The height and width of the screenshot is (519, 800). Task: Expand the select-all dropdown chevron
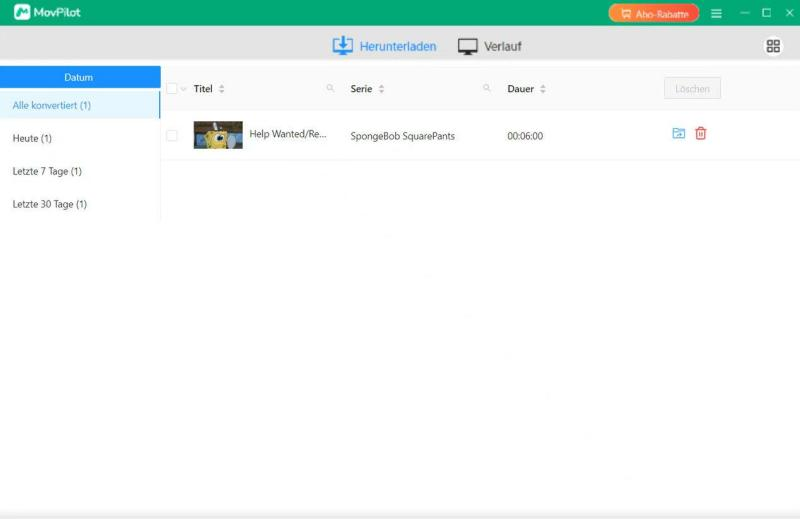point(183,89)
